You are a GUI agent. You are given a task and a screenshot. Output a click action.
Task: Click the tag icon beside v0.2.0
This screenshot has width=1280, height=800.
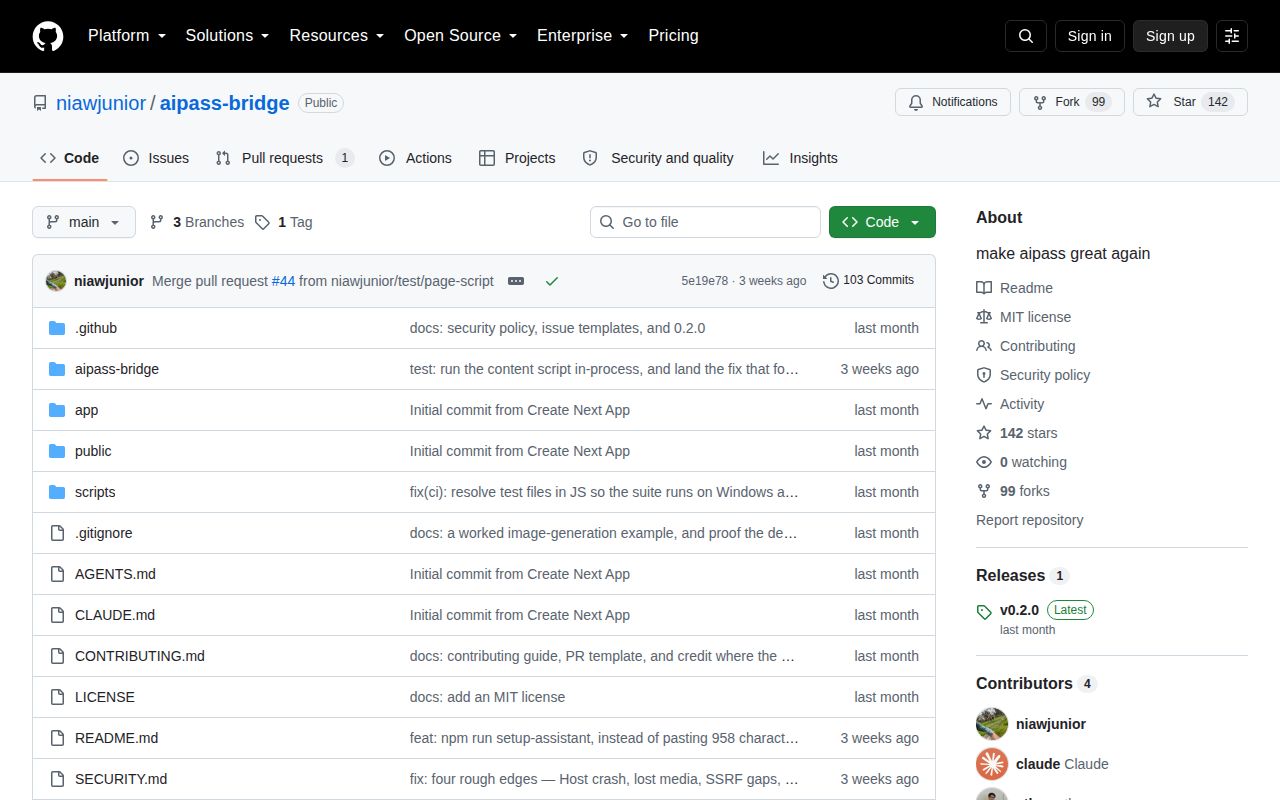coord(984,610)
